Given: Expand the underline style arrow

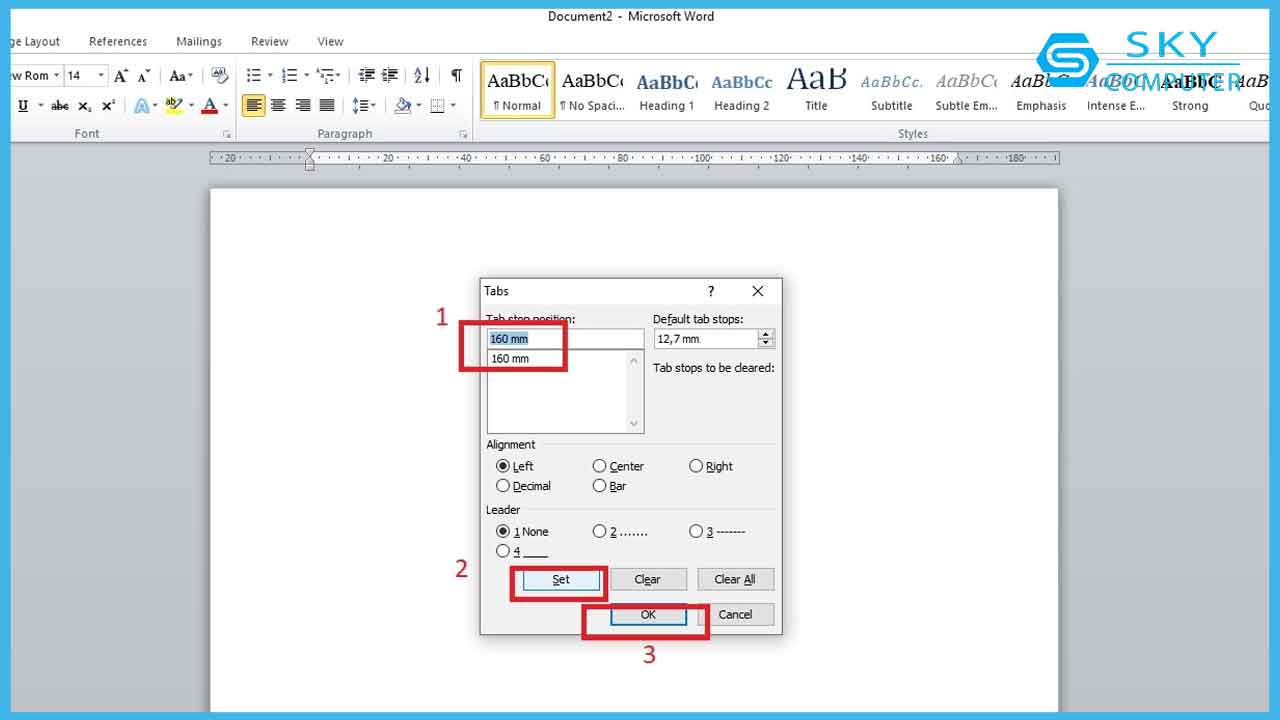Looking at the screenshot, I should click(x=40, y=105).
